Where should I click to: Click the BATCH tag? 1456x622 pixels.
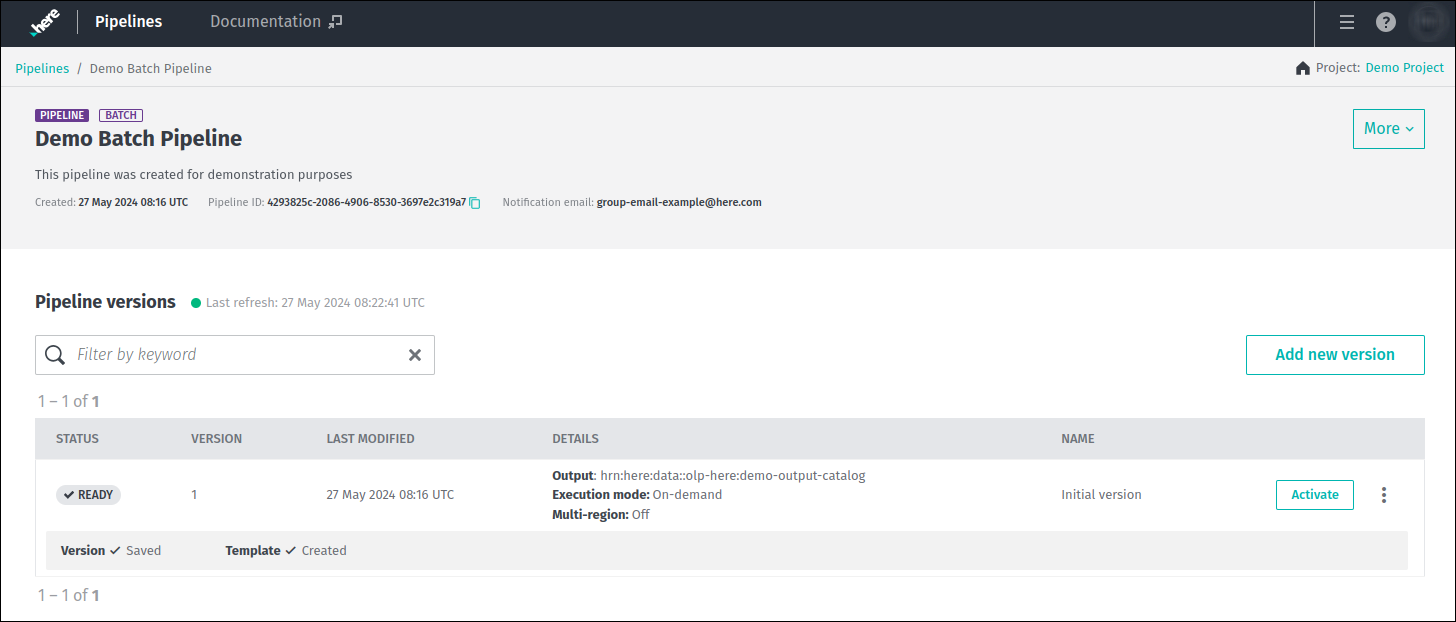[x=122, y=115]
